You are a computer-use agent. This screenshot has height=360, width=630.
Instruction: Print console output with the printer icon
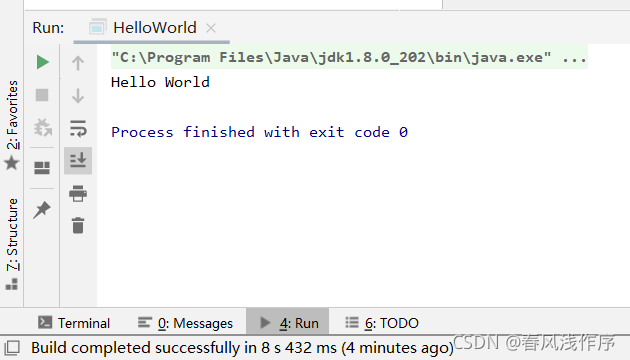click(x=78, y=193)
